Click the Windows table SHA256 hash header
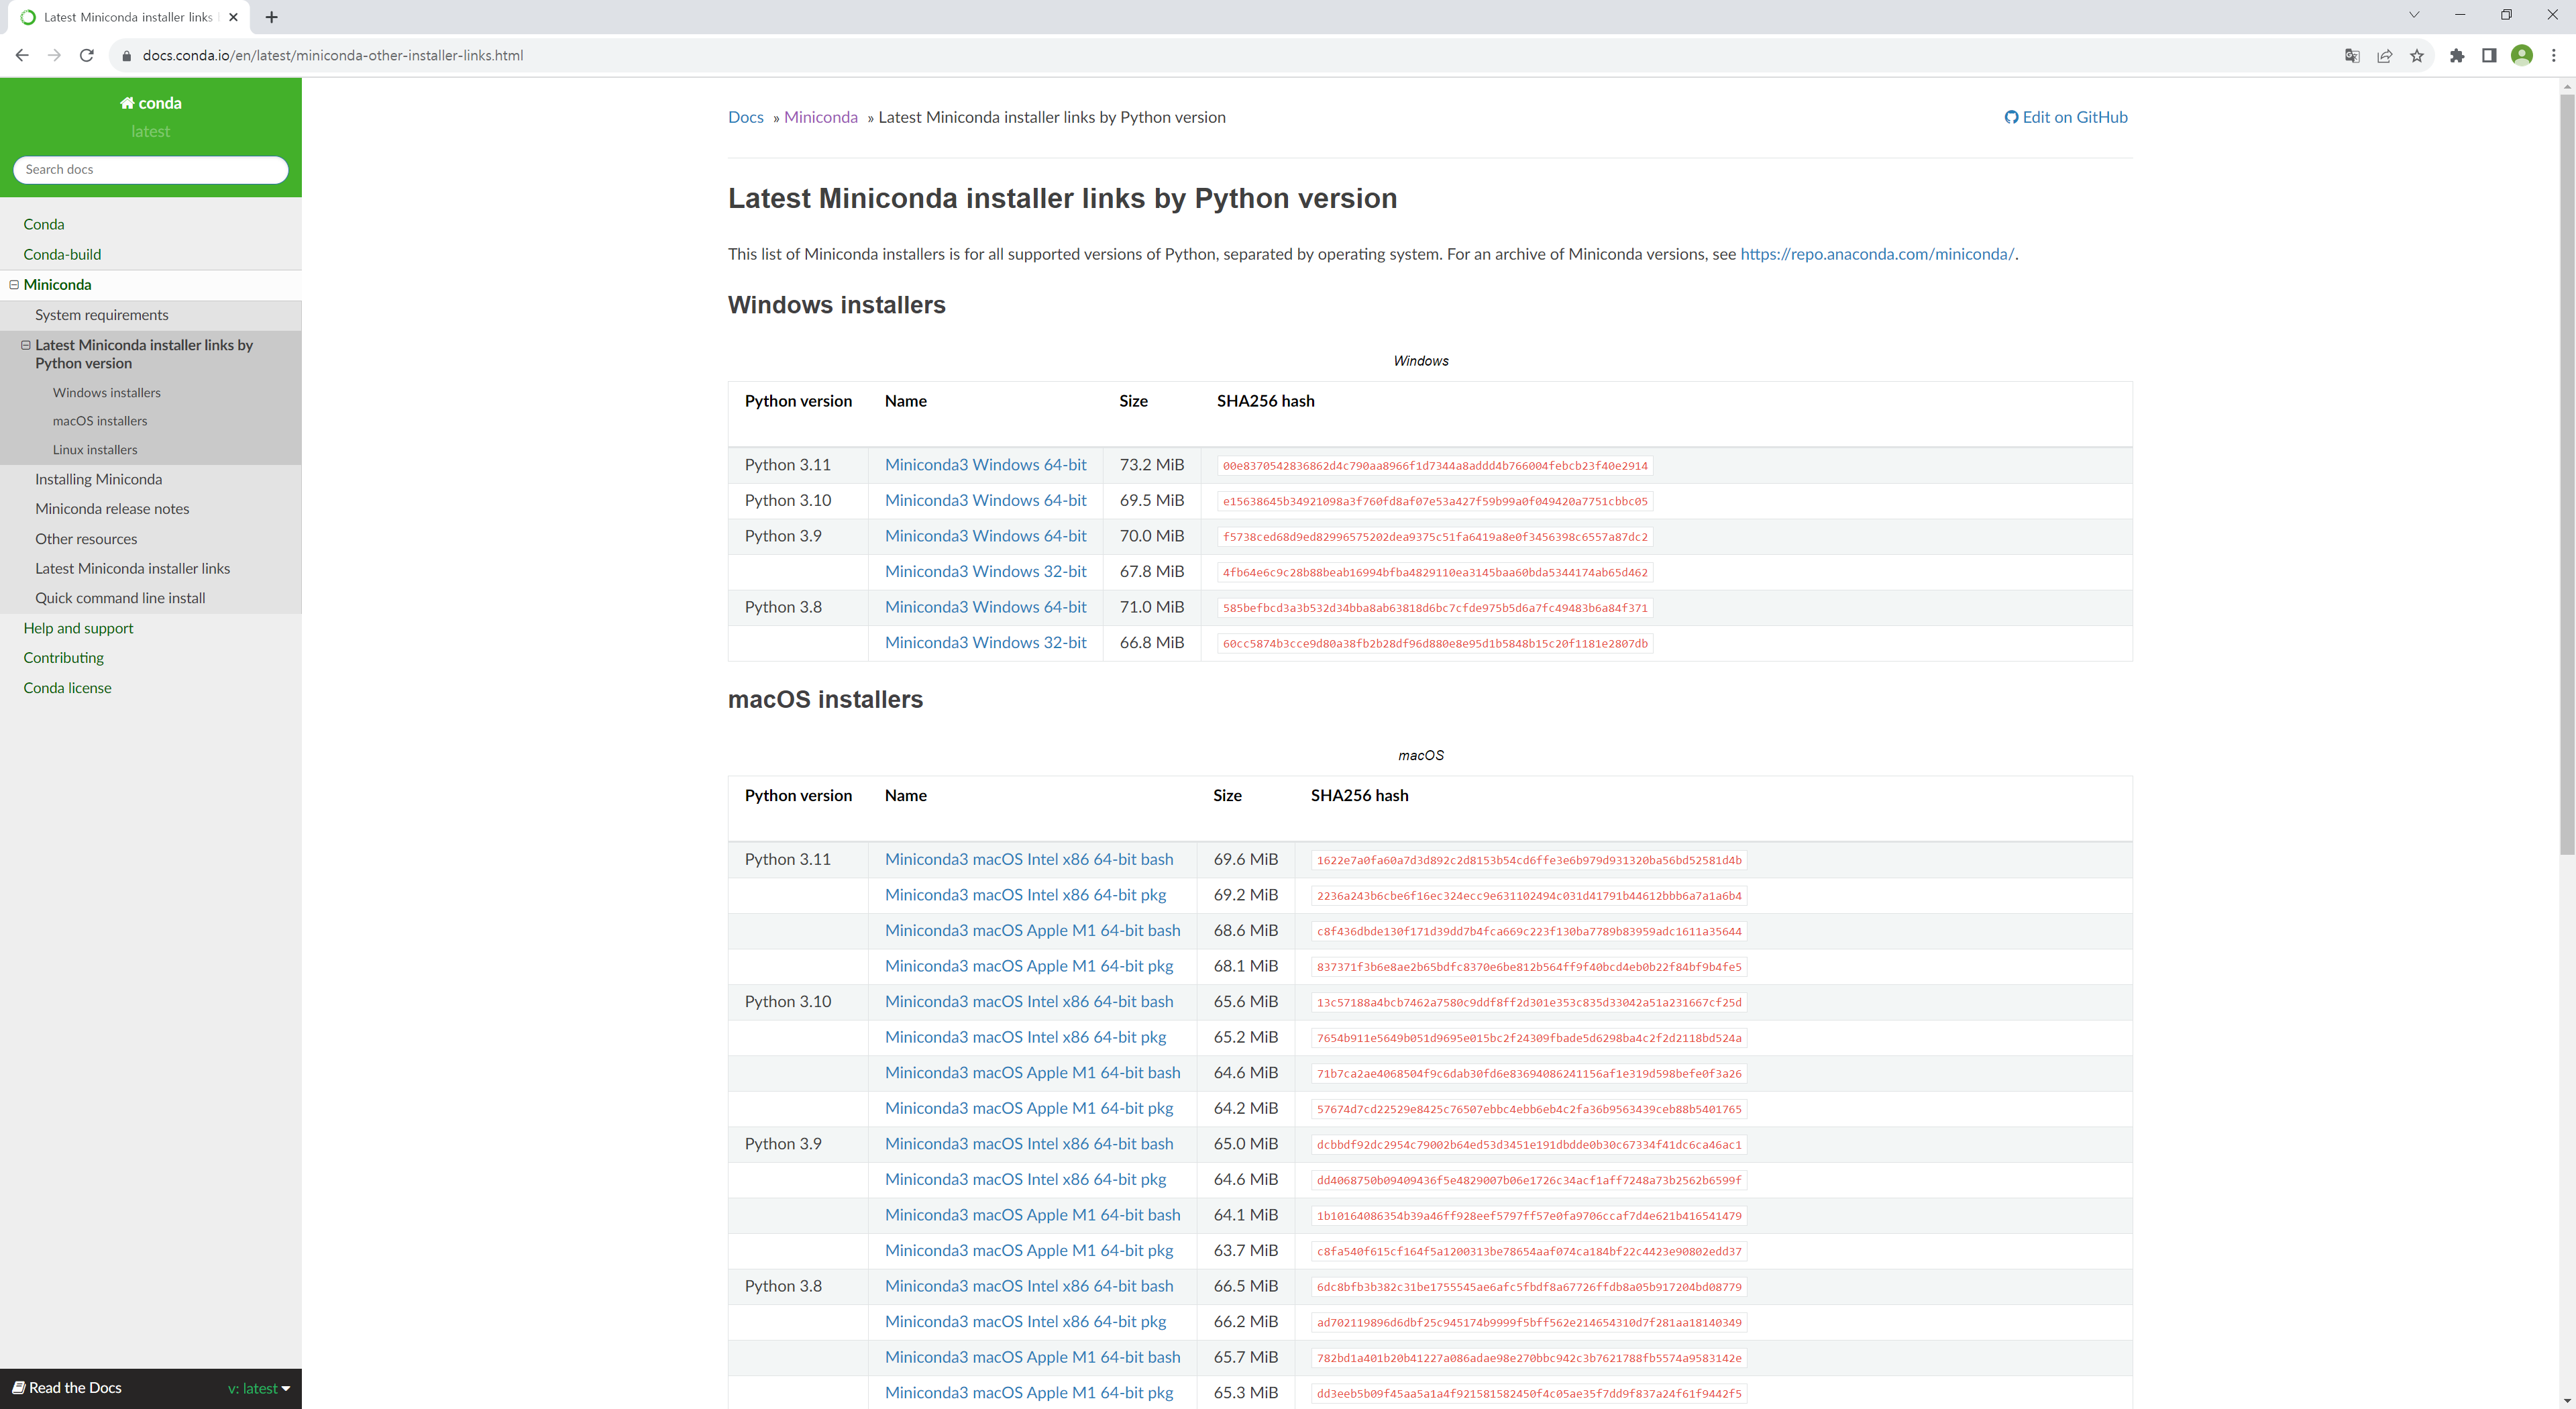 click(x=1265, y=401)
